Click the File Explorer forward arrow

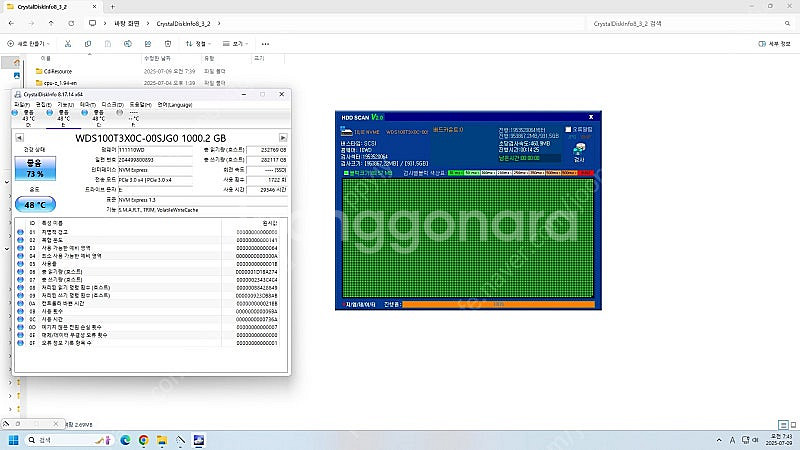[31, 23]
